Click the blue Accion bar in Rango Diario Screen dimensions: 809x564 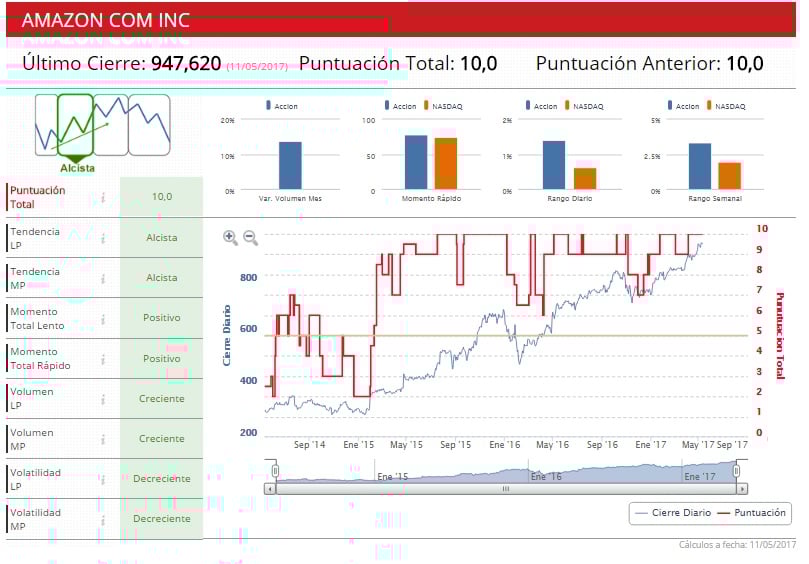tap(554, 165)
